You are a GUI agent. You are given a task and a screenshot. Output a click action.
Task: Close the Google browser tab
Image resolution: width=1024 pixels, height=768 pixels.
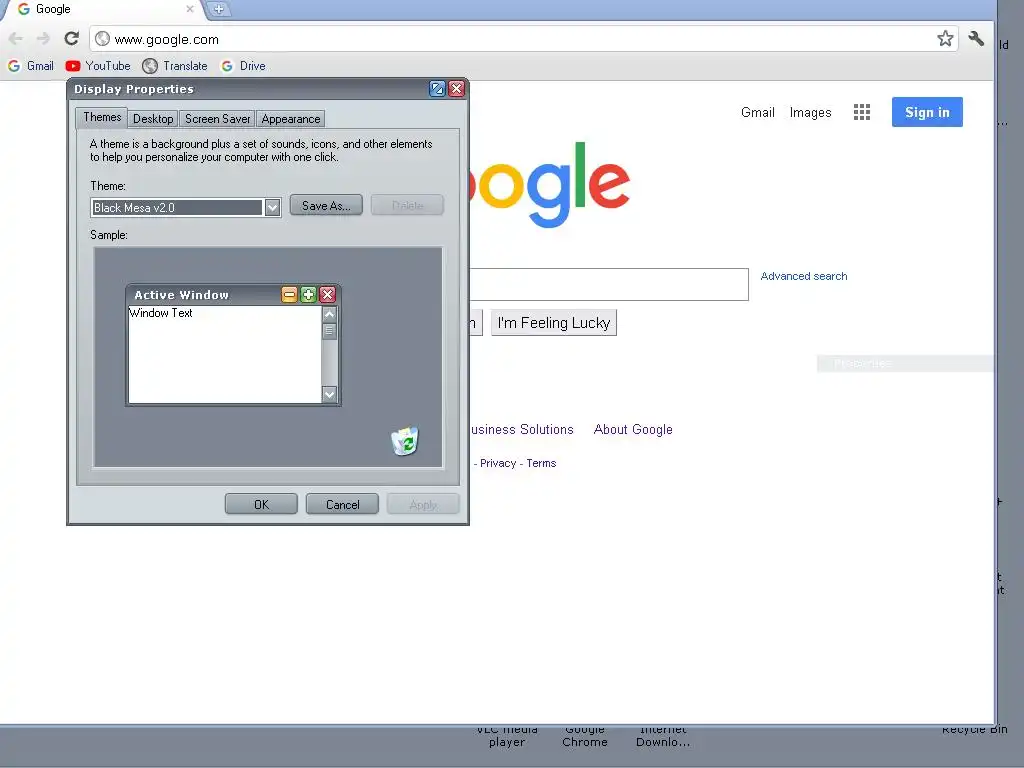click(x=189, y=9)
